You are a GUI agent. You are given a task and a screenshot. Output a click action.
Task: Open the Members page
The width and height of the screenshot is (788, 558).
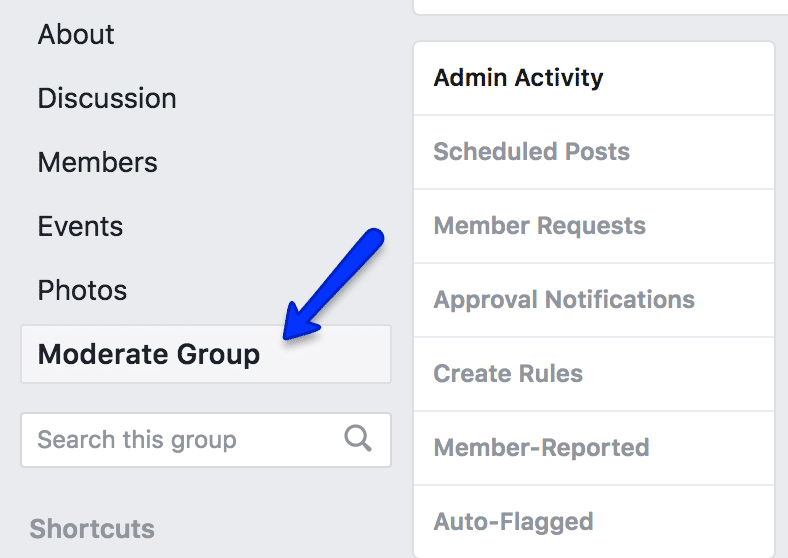[97, 162]
